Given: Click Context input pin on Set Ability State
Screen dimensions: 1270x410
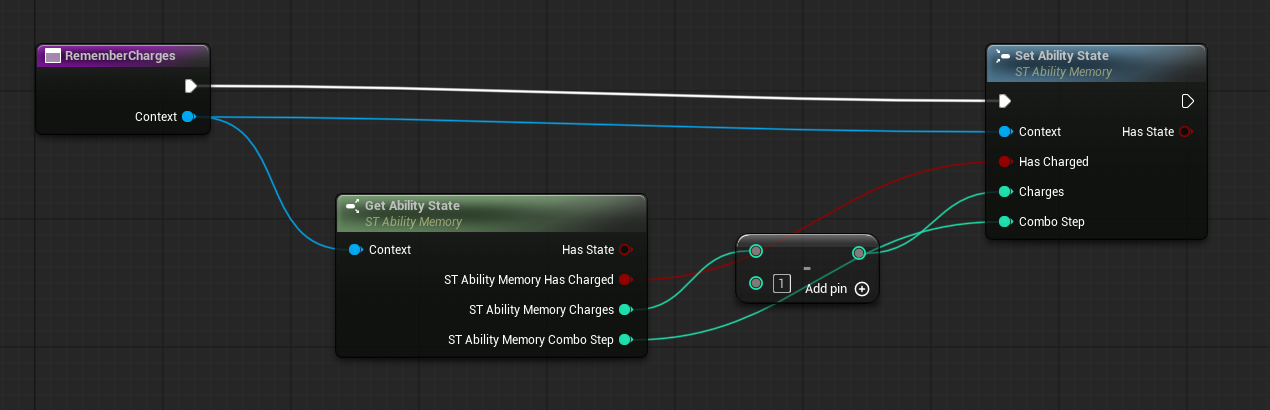Looking at the screenshot, I should (x=1005, y=131).
